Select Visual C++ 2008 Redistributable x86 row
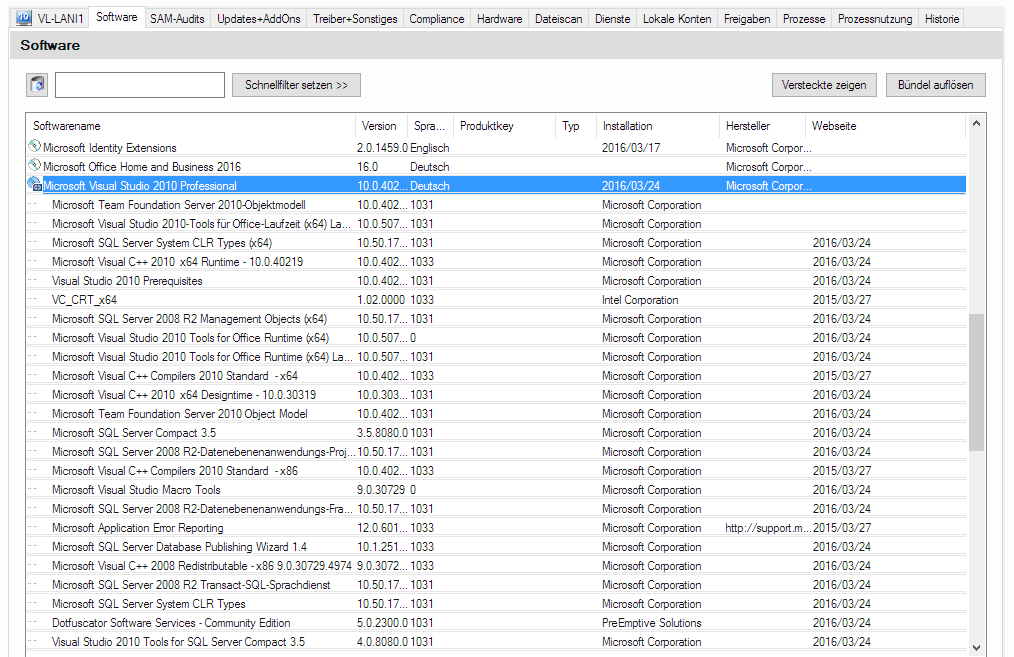 click(x=497, y=566)
